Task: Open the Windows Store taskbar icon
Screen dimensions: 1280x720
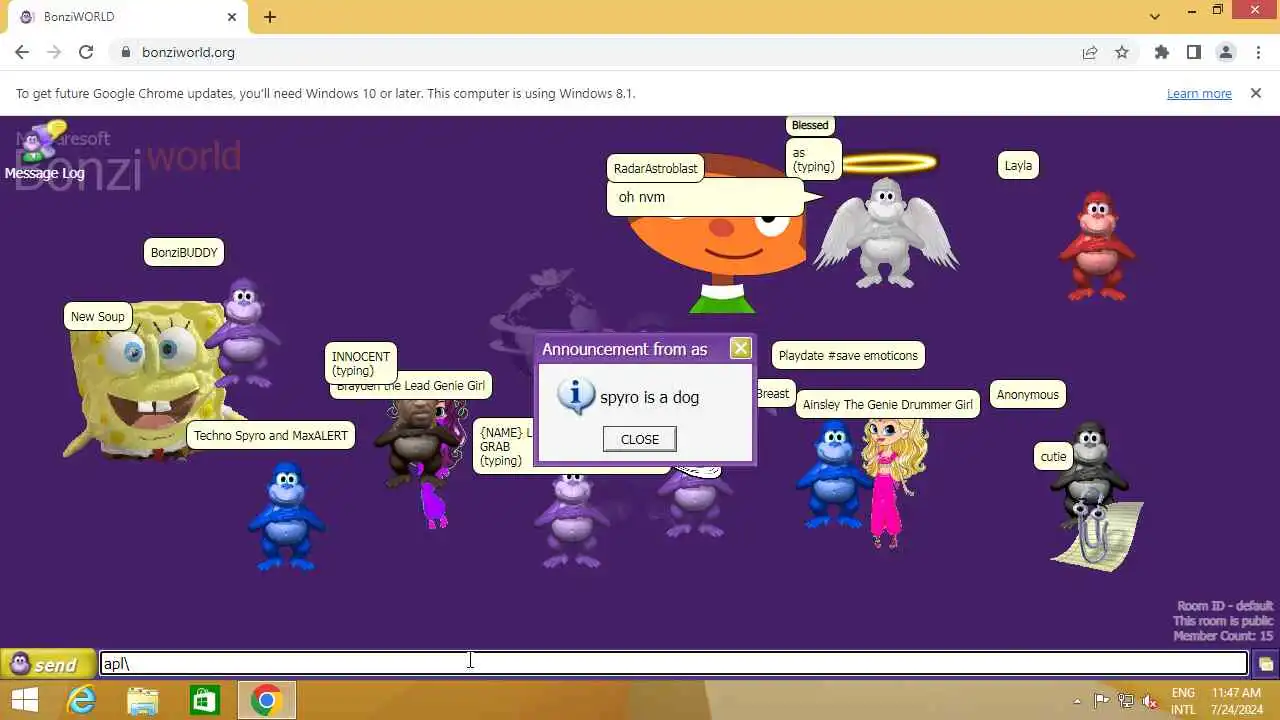Action: pos(204,701)
